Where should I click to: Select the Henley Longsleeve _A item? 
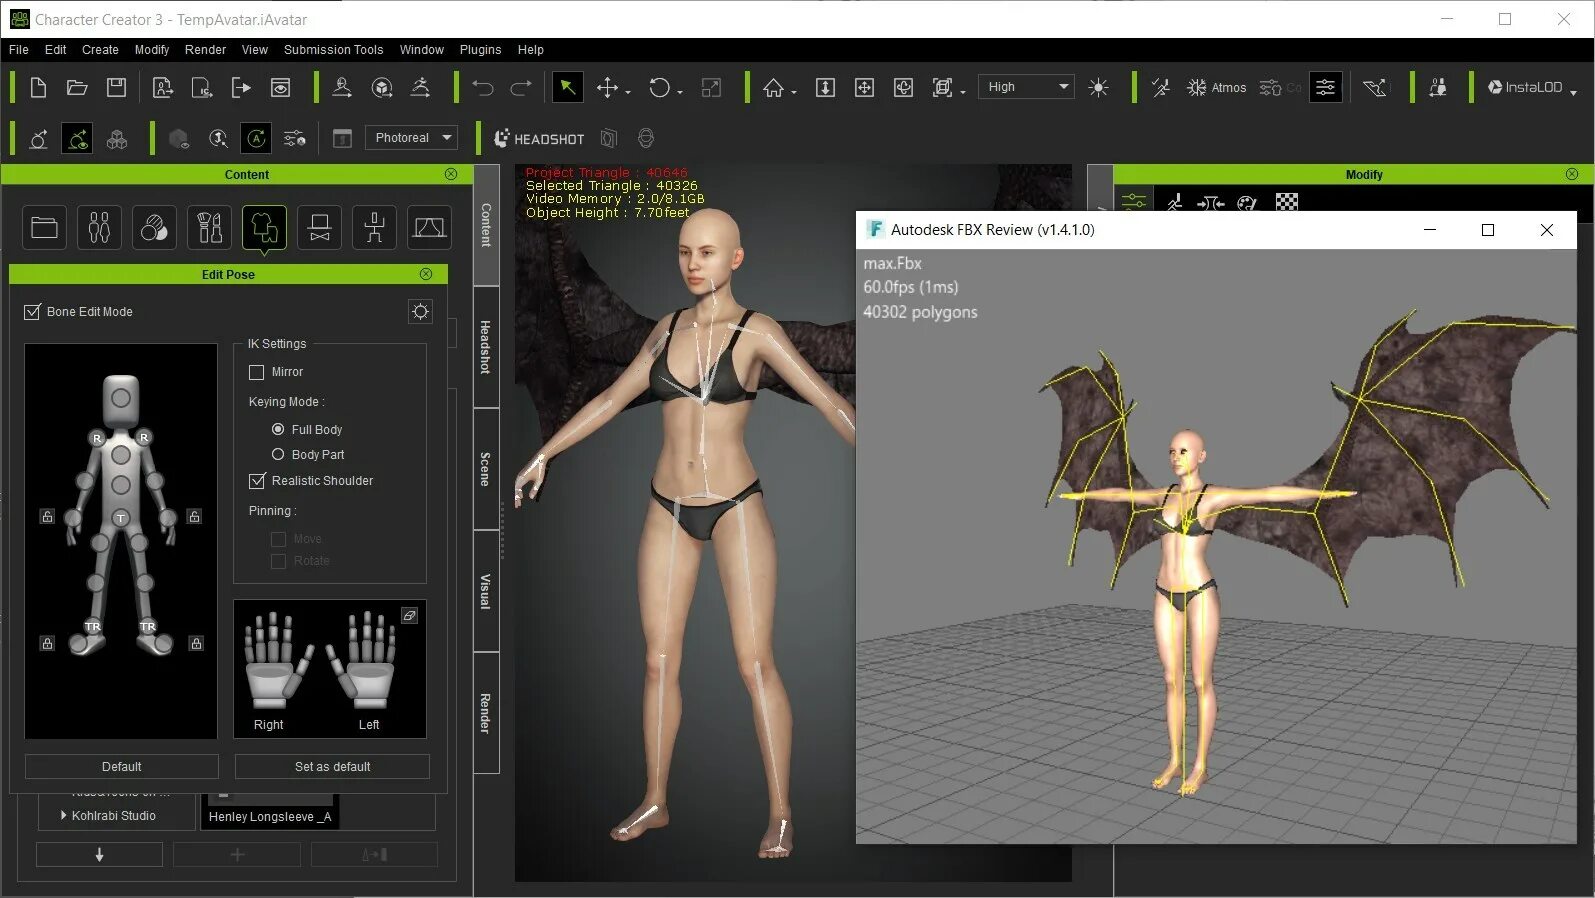click(x=270, y=812)
